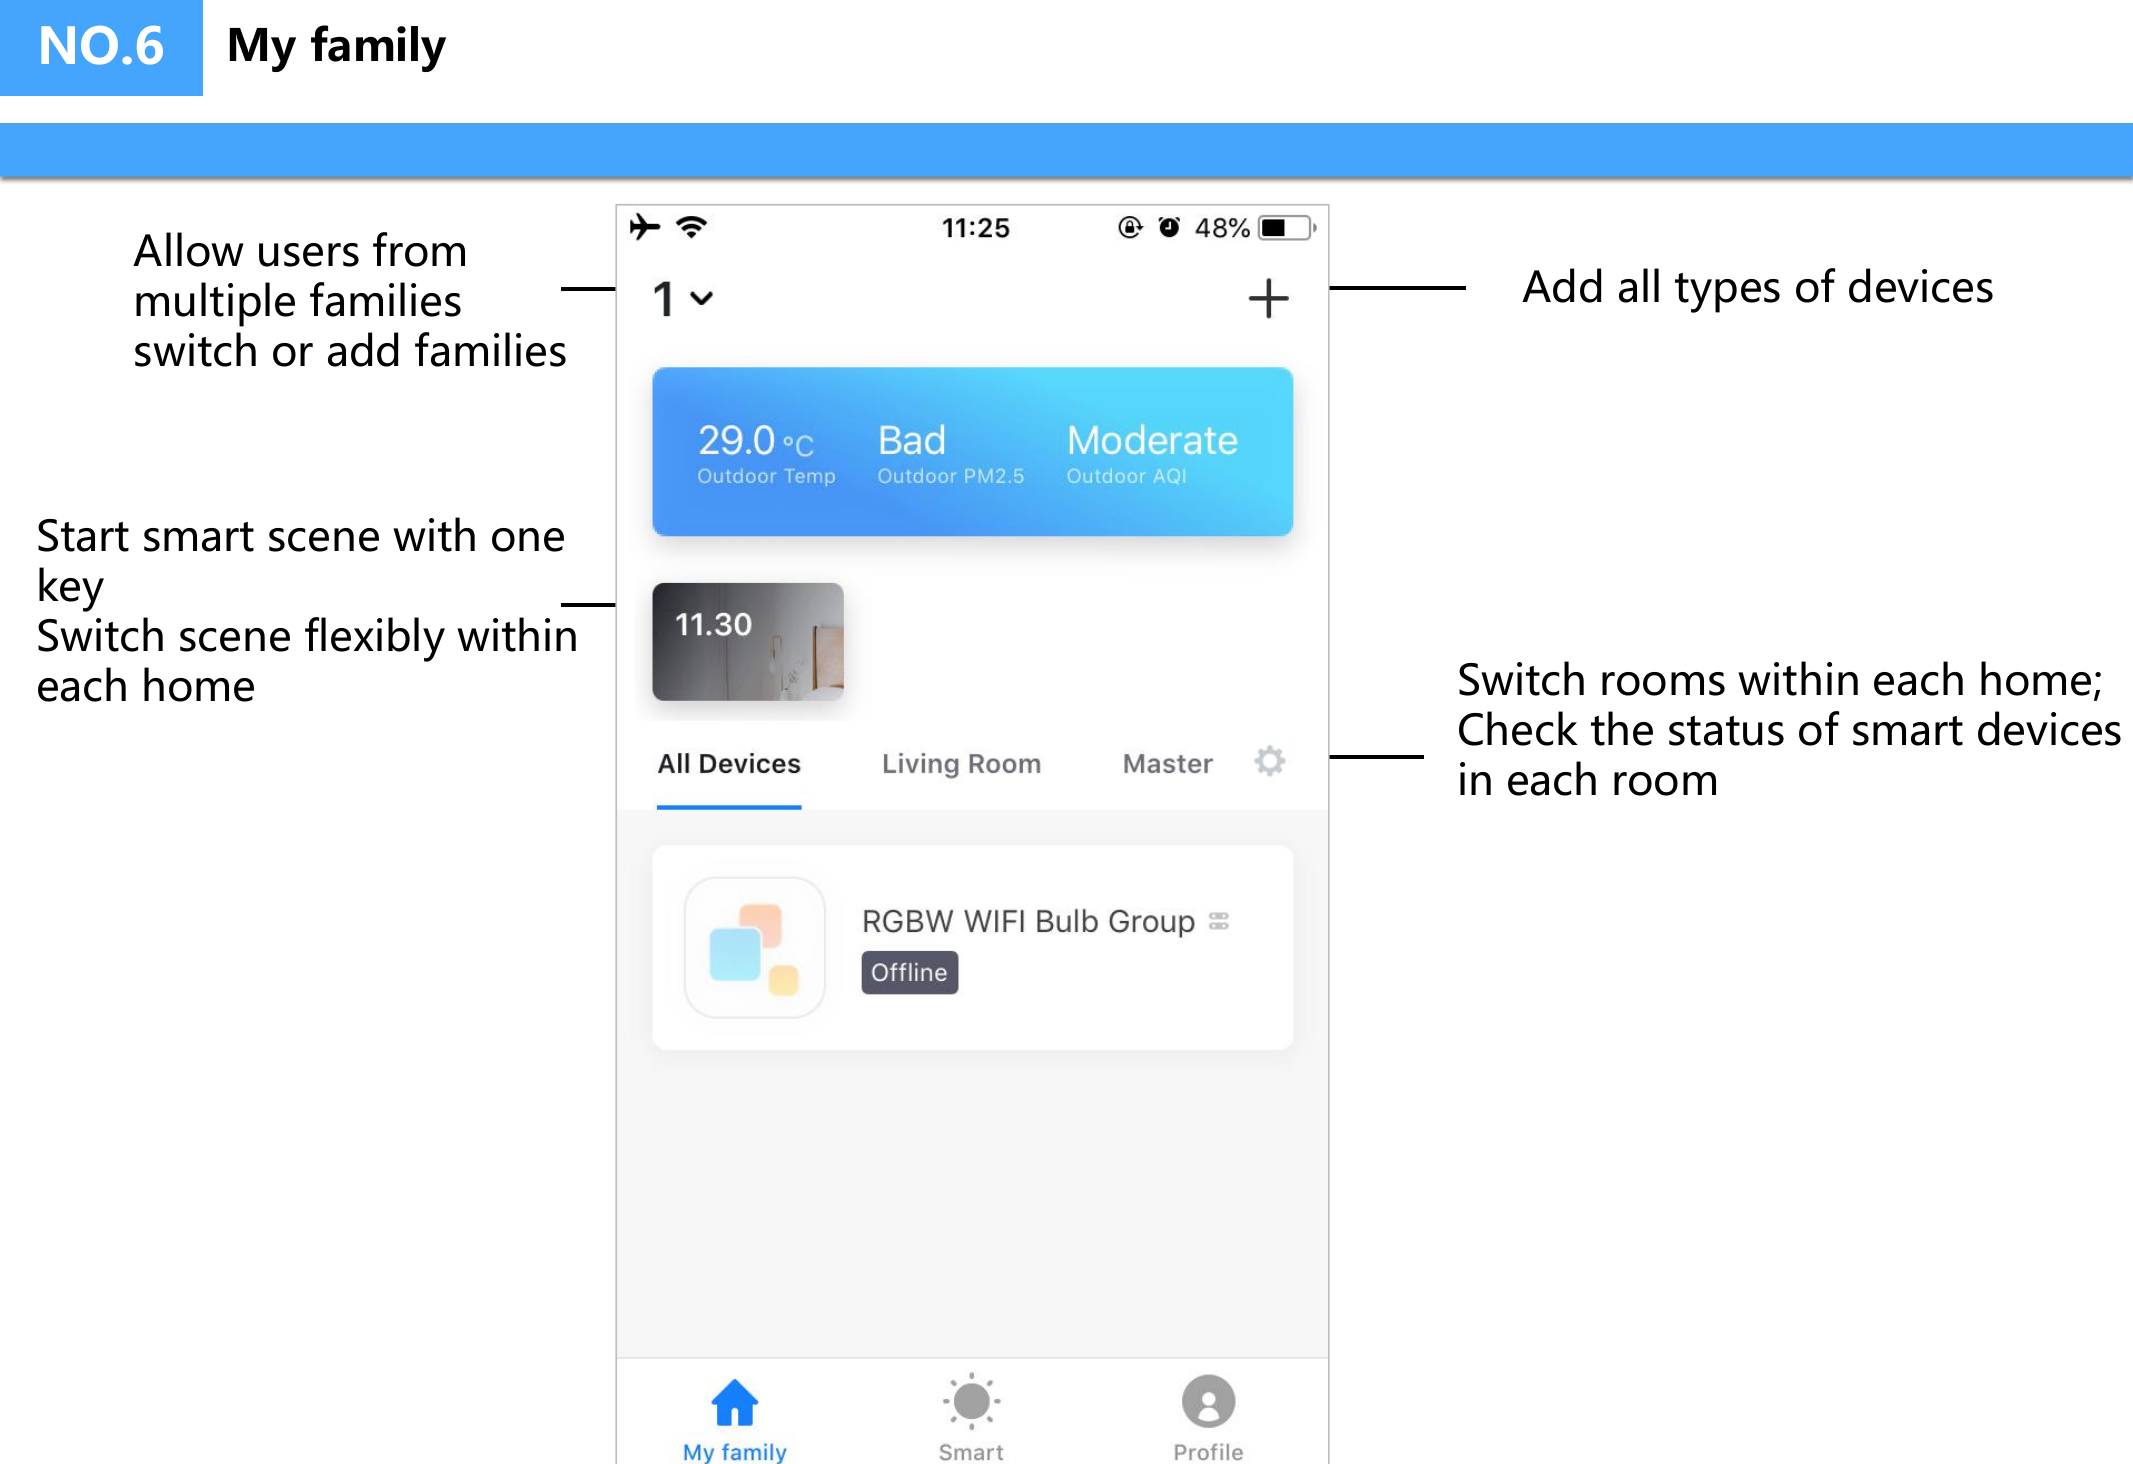Tap the add device (+) icon
The image size is (2133, 1464).
coord(1269,297)
